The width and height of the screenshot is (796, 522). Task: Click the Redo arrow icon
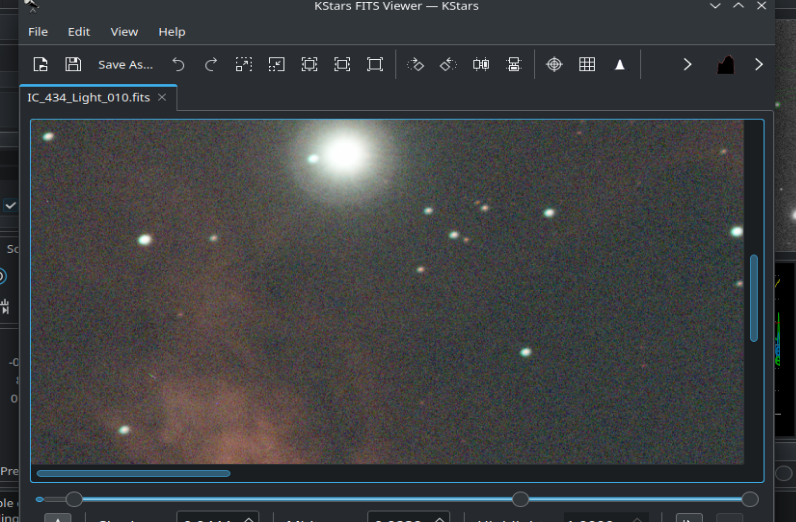tap(211, 64)
